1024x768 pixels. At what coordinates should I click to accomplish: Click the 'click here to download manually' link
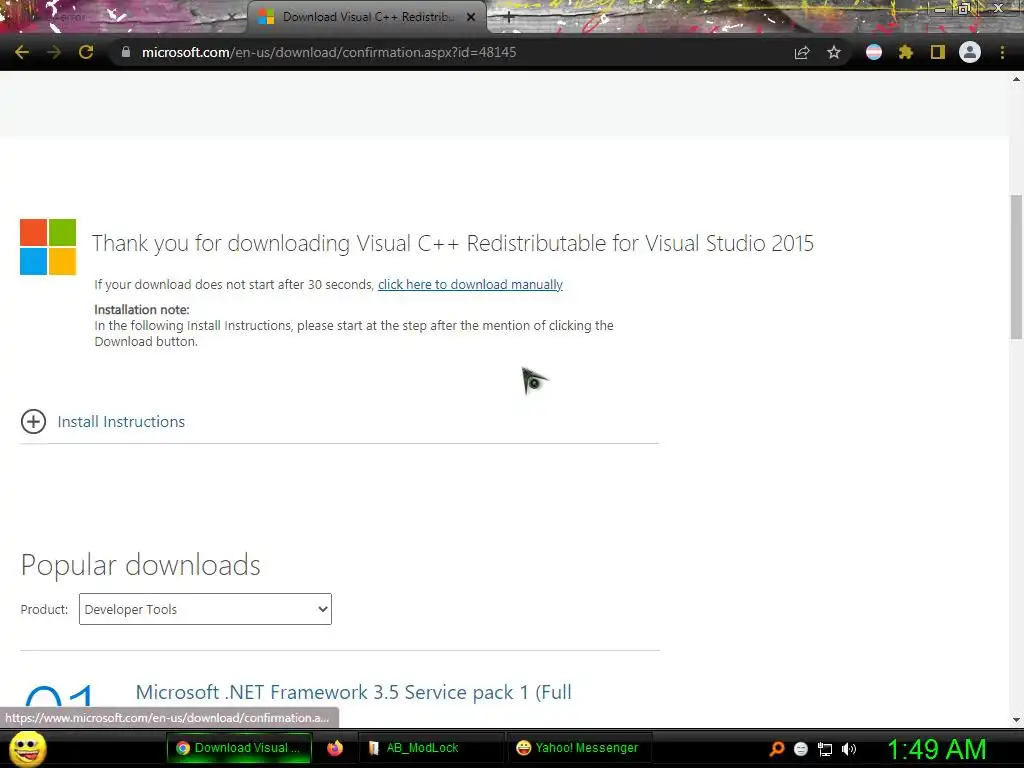[470, 285]
